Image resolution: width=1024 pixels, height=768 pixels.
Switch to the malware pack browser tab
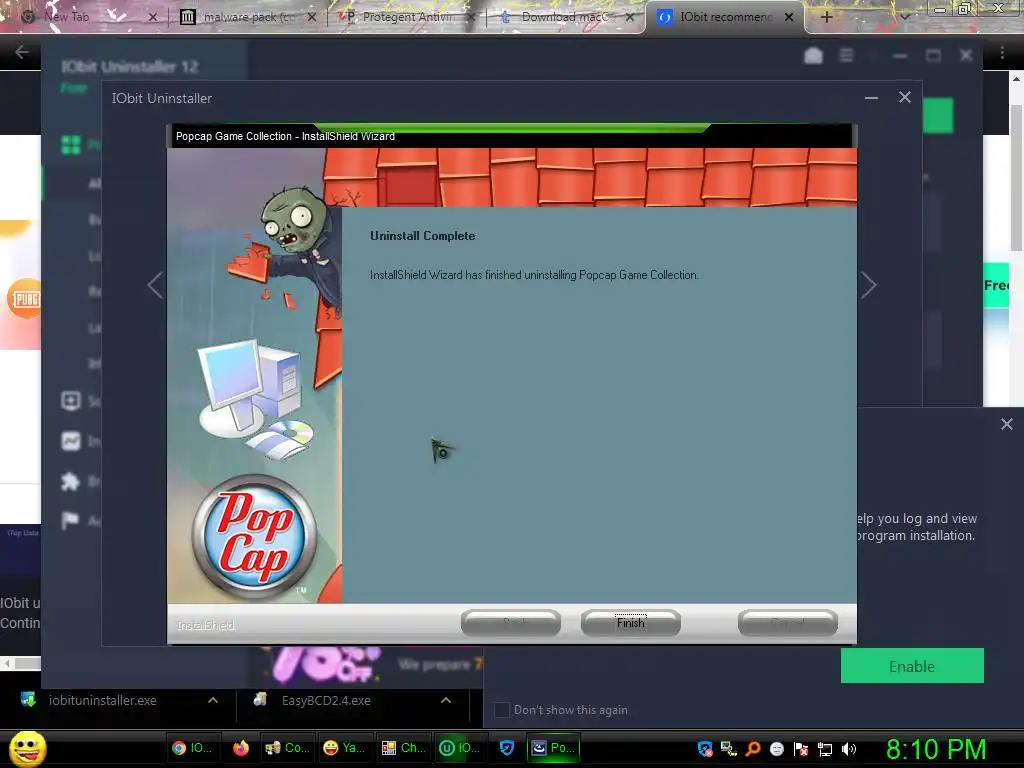(x=248, y=17)
